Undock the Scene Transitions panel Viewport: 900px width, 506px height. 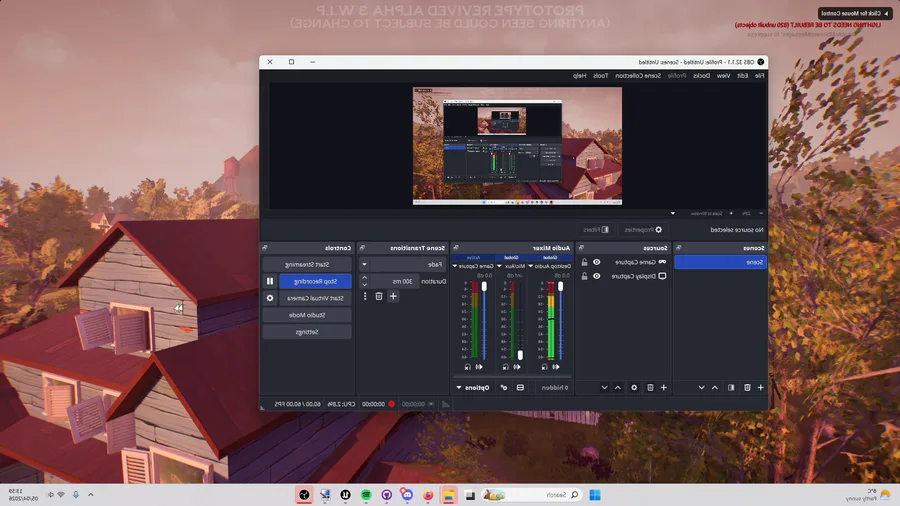[362, 248]
